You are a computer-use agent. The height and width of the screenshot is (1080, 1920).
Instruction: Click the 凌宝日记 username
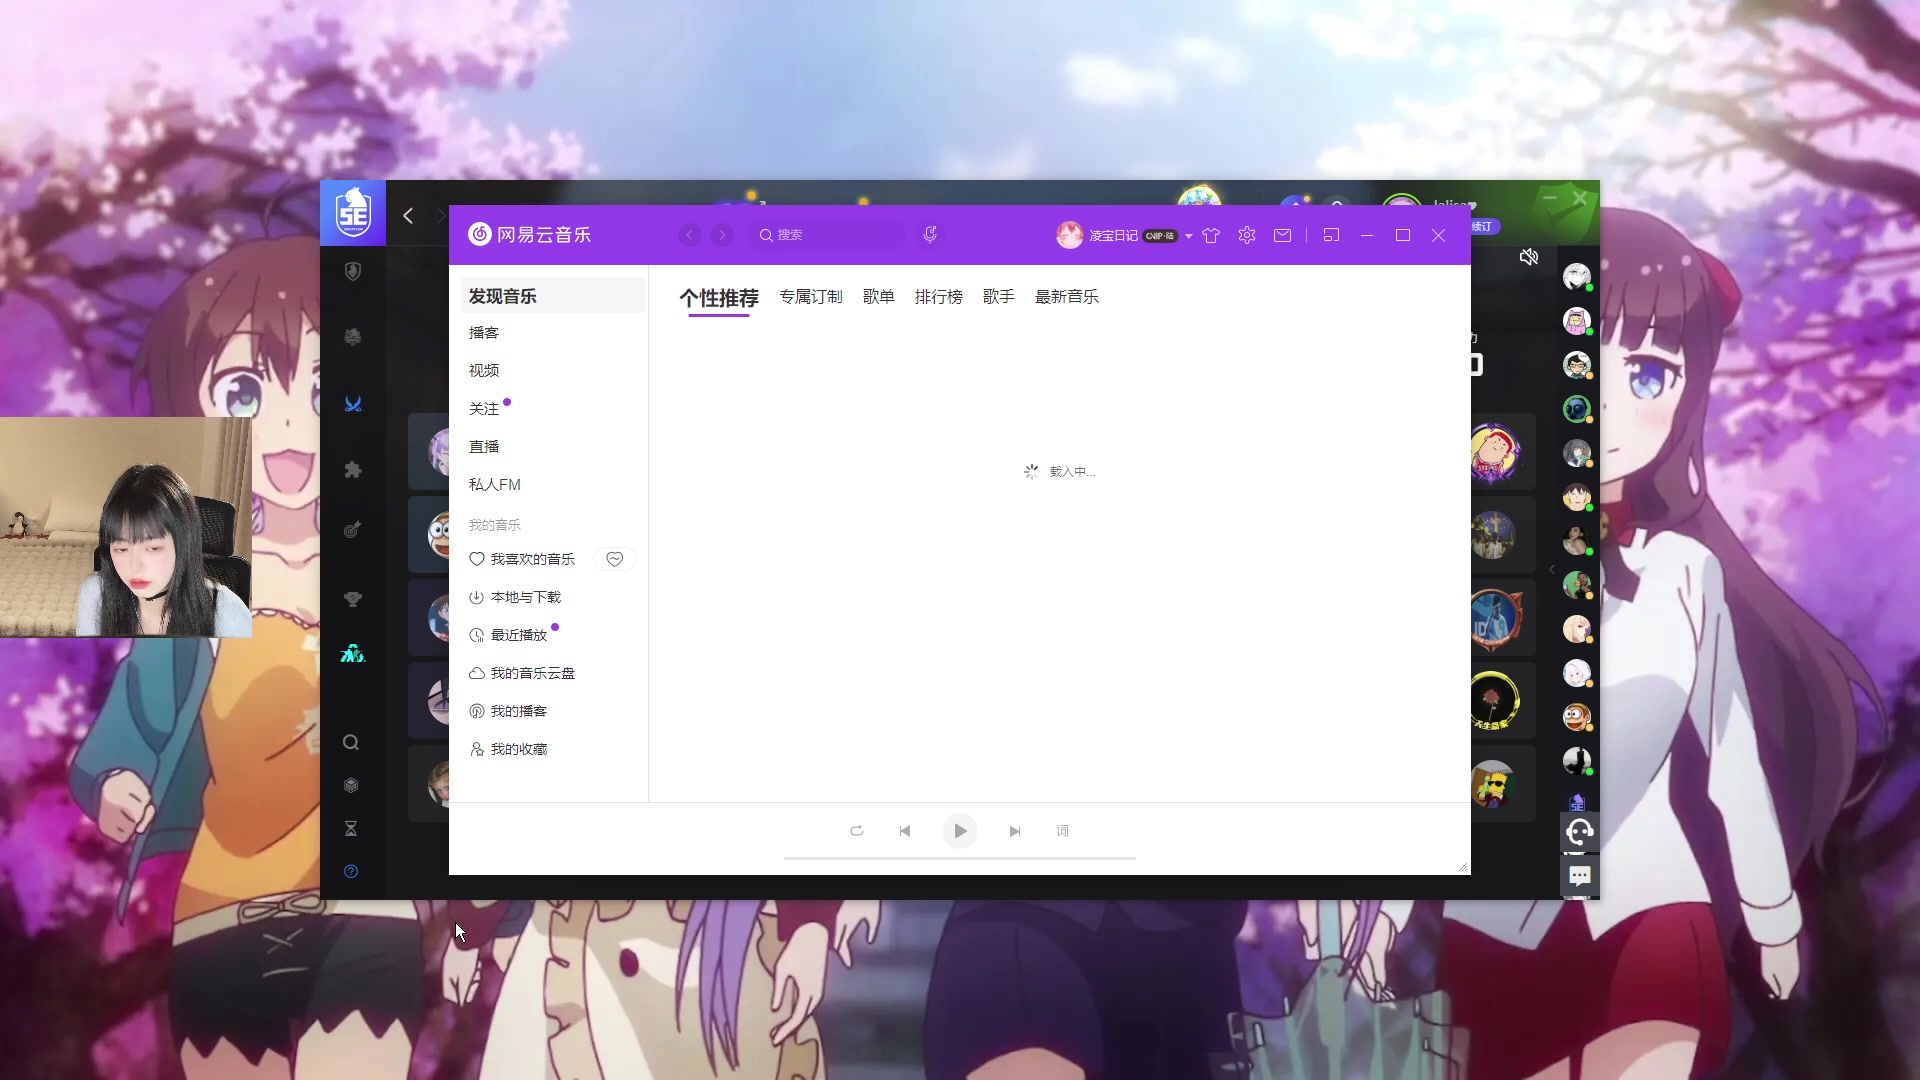coord(1113,236)
